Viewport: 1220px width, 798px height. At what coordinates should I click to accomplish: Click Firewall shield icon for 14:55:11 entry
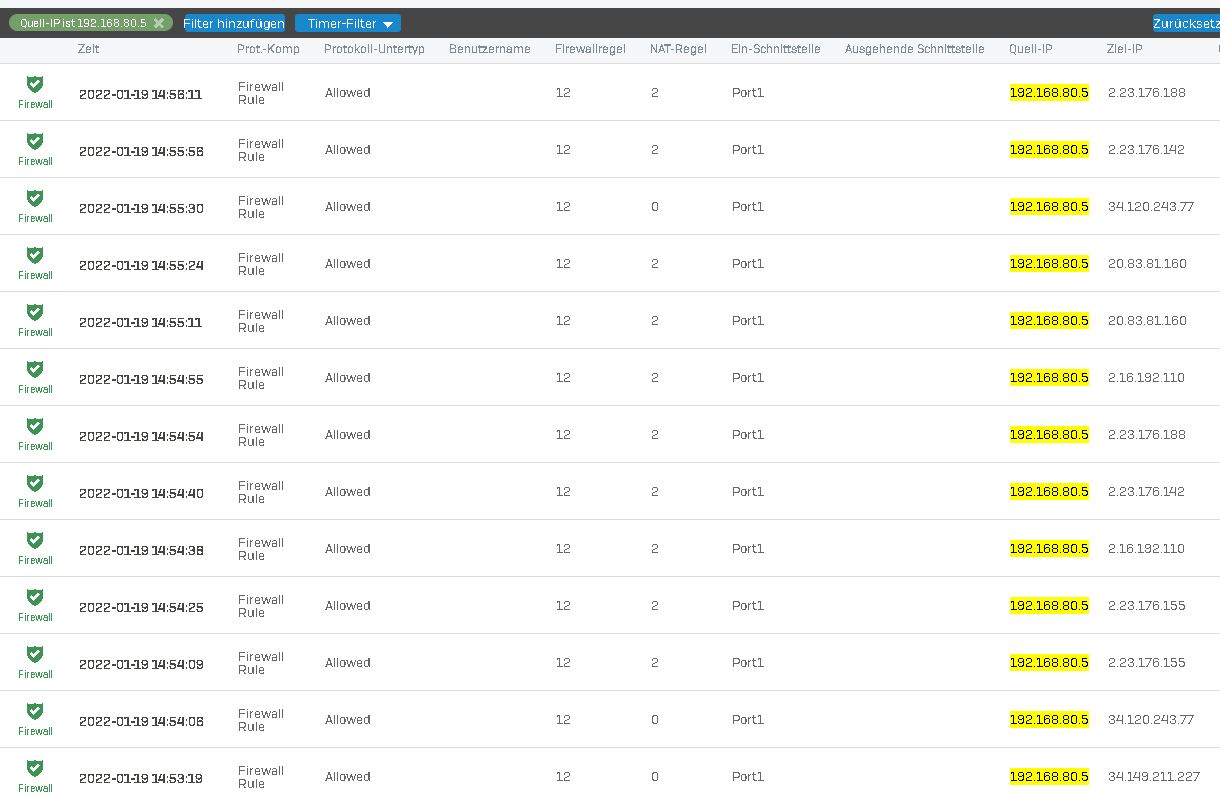point(35,312)
